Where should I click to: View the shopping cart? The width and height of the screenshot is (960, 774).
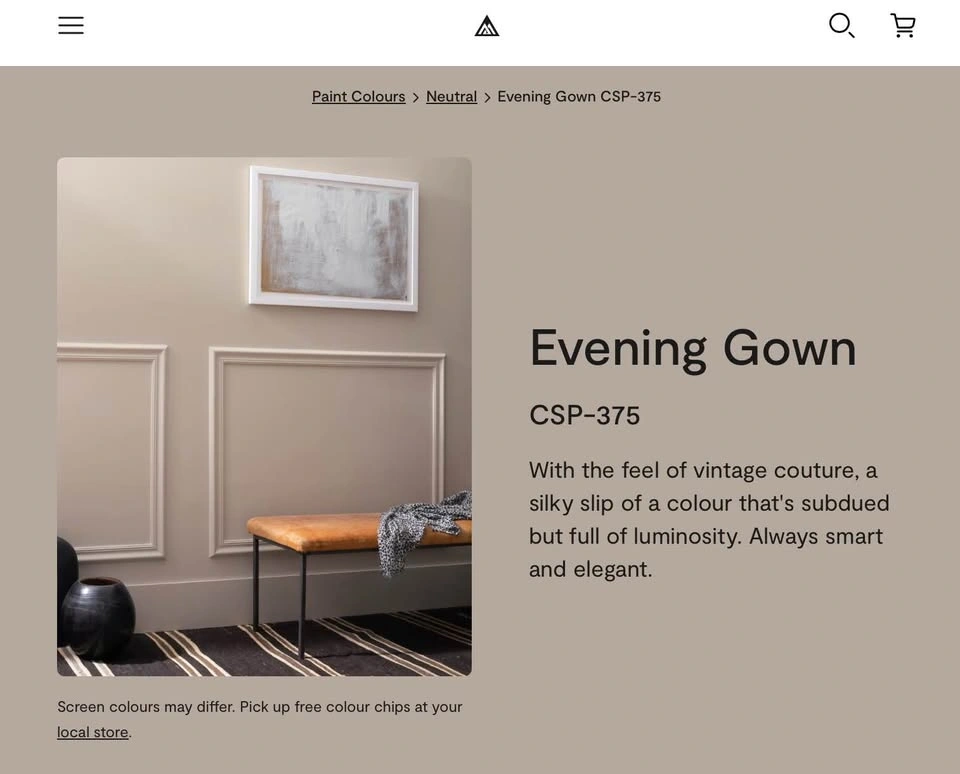click(903, 26)
